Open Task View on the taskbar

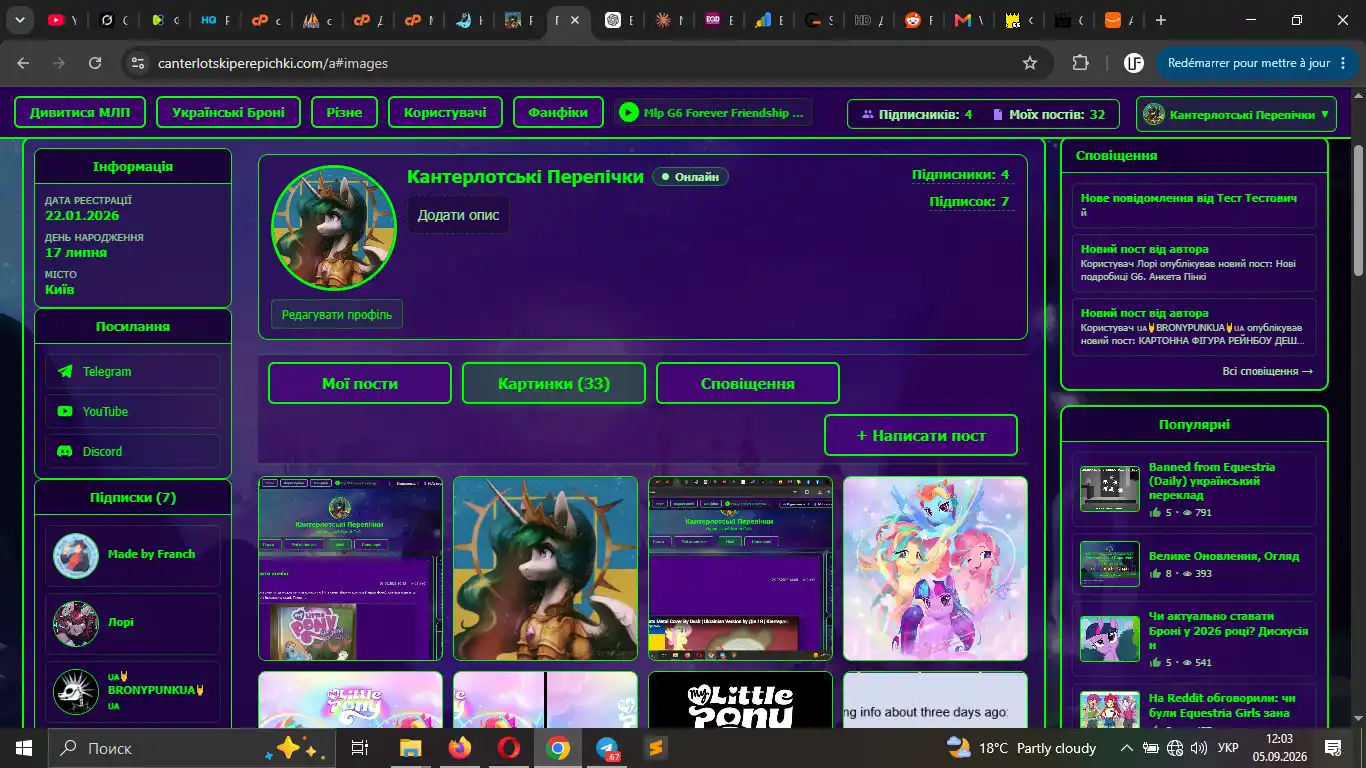coord(360,748)
